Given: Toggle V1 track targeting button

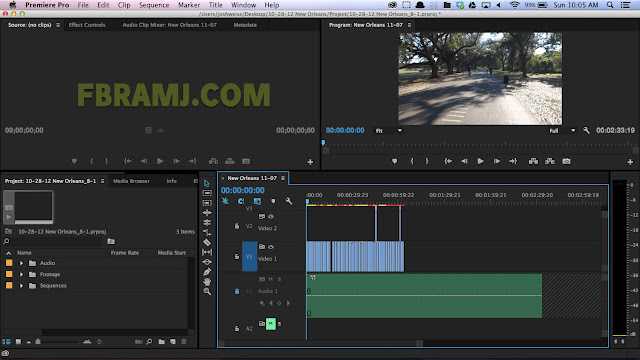Looking at the screenshot, I should 250,256.
